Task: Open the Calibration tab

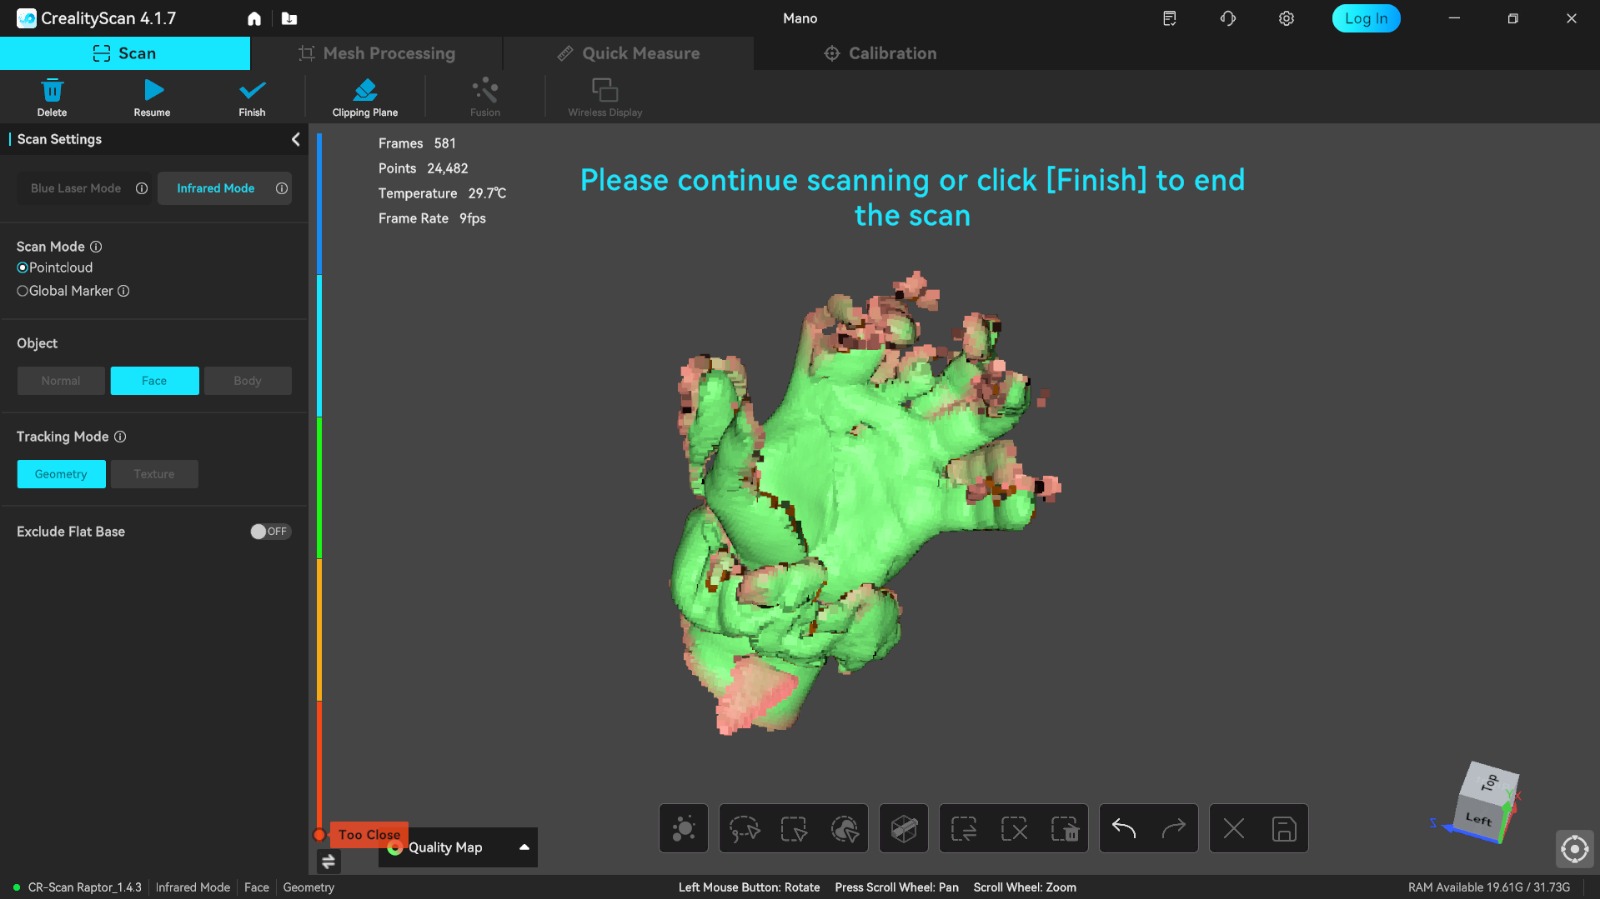Action: click(x=880, y=53)
